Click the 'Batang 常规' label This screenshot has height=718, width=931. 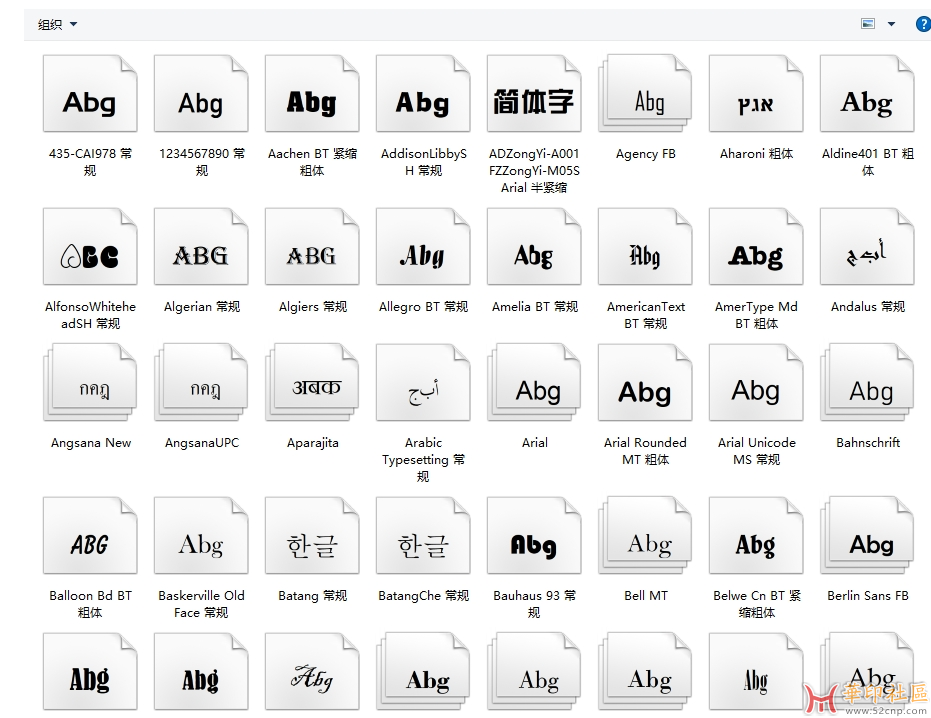point(312,596)
